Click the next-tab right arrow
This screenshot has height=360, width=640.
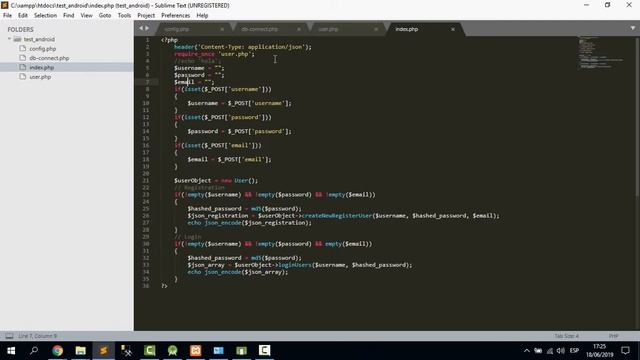[147, 28]
